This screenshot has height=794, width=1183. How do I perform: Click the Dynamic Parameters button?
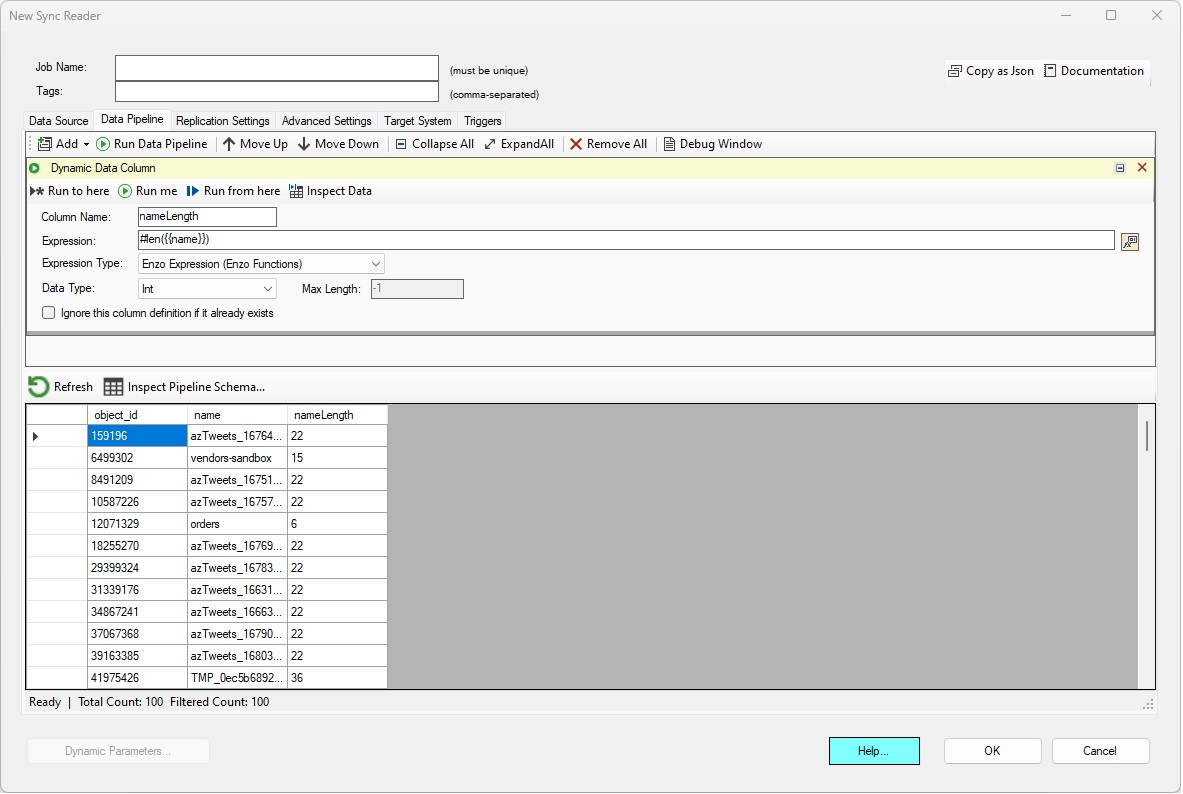point(118,752)
